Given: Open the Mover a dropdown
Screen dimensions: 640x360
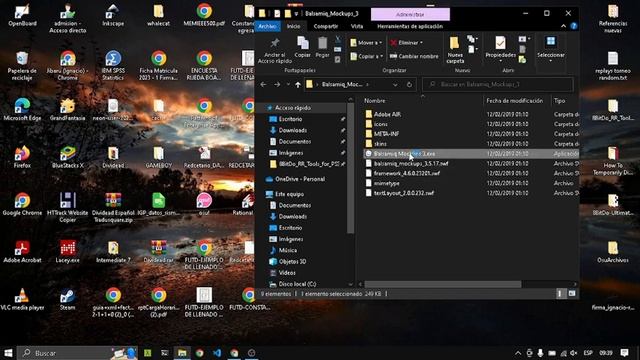Looking at the screenshot, I should tap(366, 42).
